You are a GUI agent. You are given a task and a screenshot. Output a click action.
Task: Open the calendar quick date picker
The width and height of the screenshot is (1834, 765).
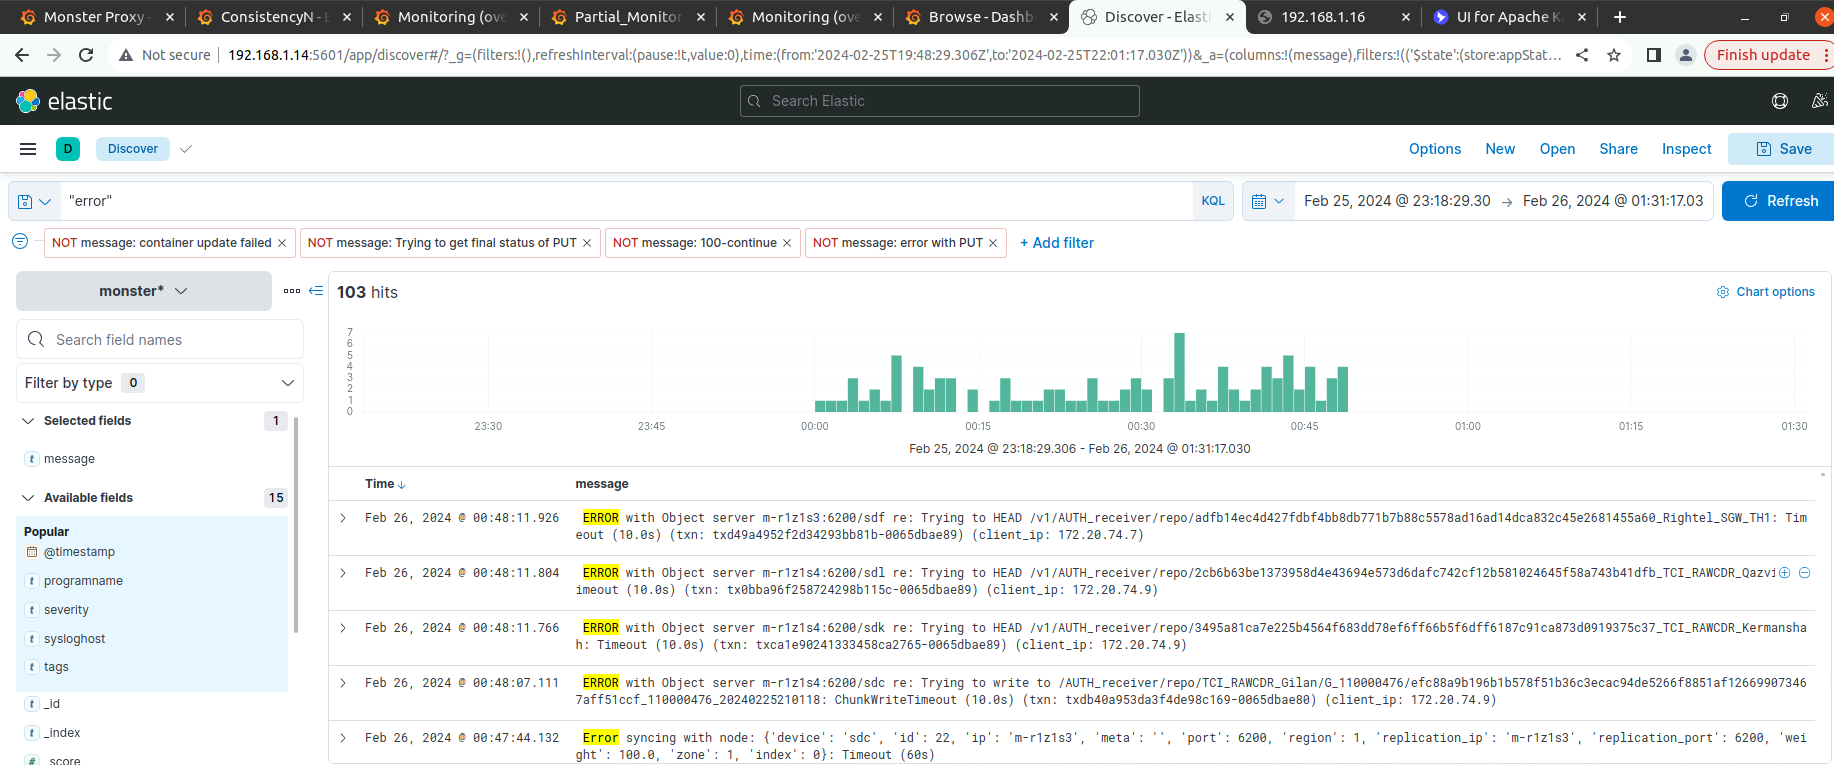point(1266,201)
